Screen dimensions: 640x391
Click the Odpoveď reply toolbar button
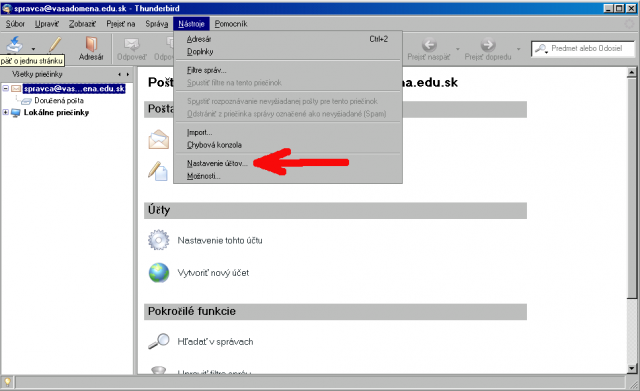click(x=131, y=48)
